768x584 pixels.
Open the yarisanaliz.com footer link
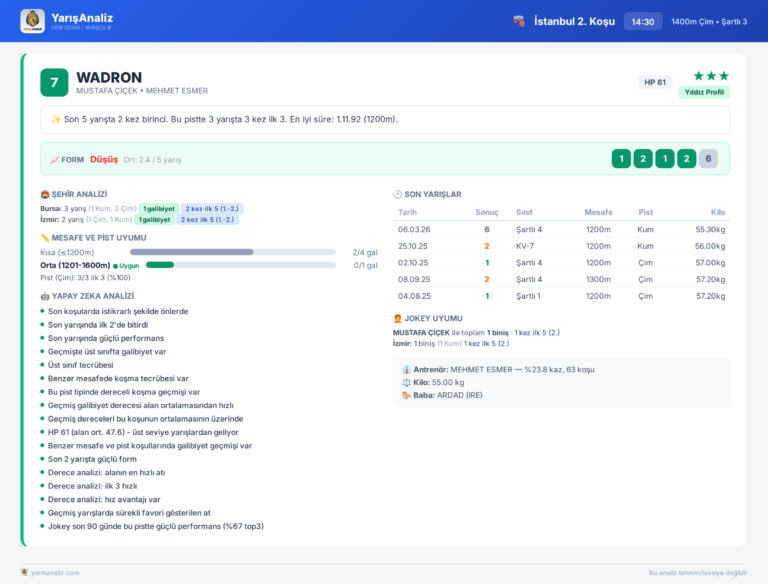click(x=55, y=573)
